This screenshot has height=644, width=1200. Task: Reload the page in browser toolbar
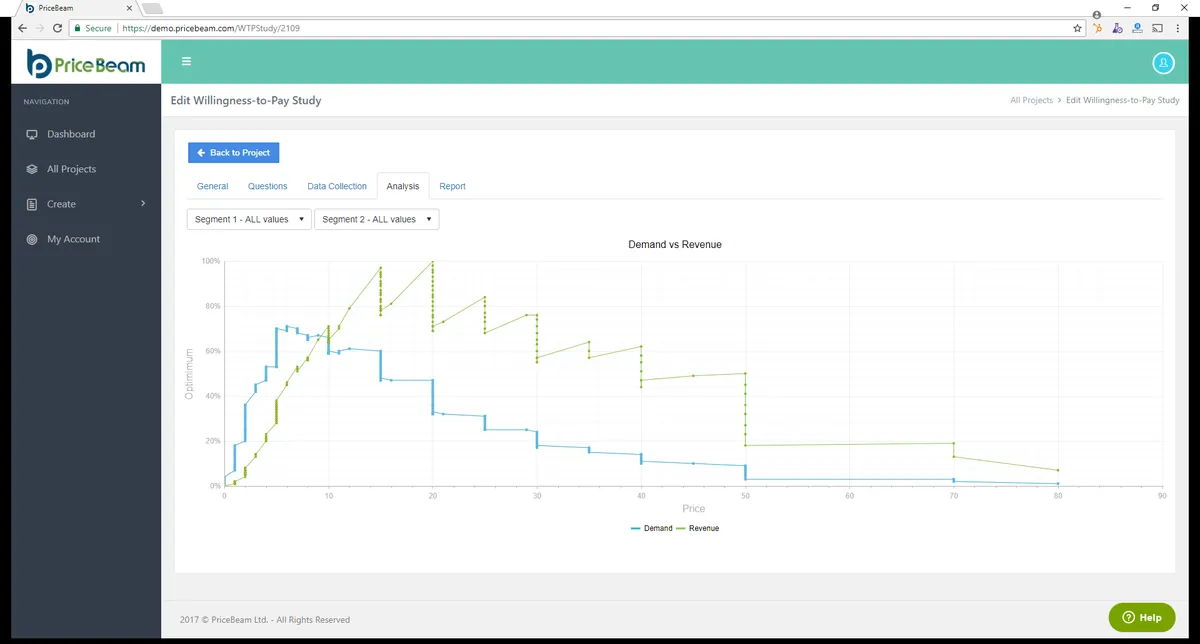coord(57,28)
